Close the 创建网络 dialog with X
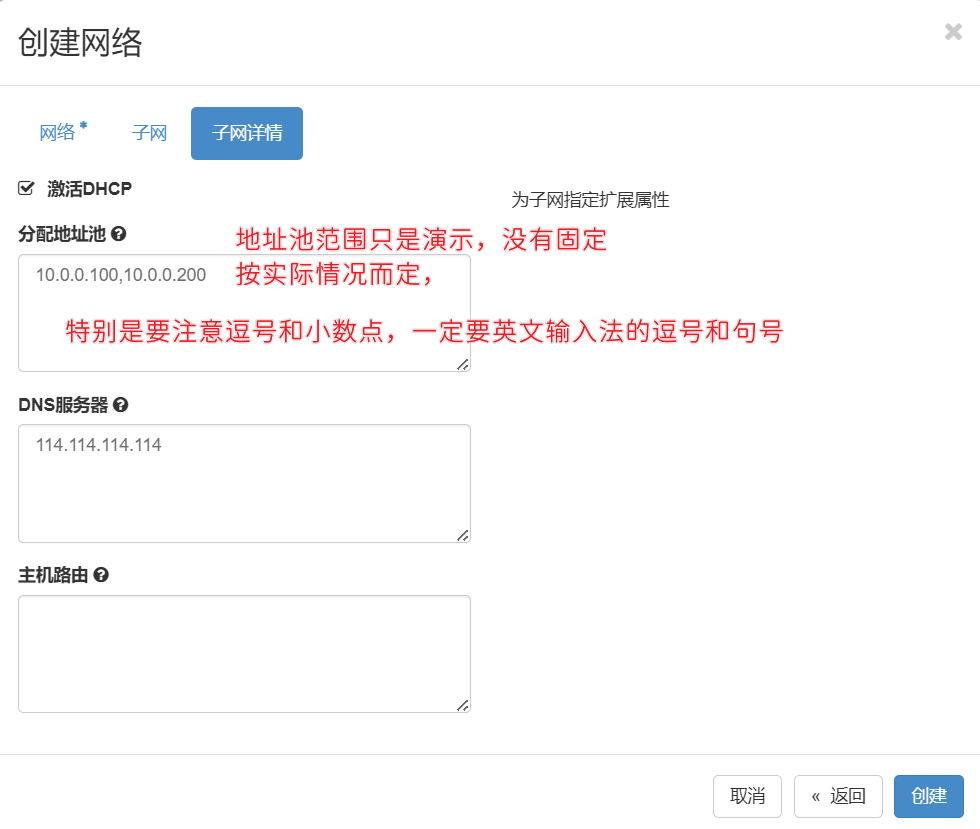The width and height of the screenshot is (980, 829). coord(953,32)
